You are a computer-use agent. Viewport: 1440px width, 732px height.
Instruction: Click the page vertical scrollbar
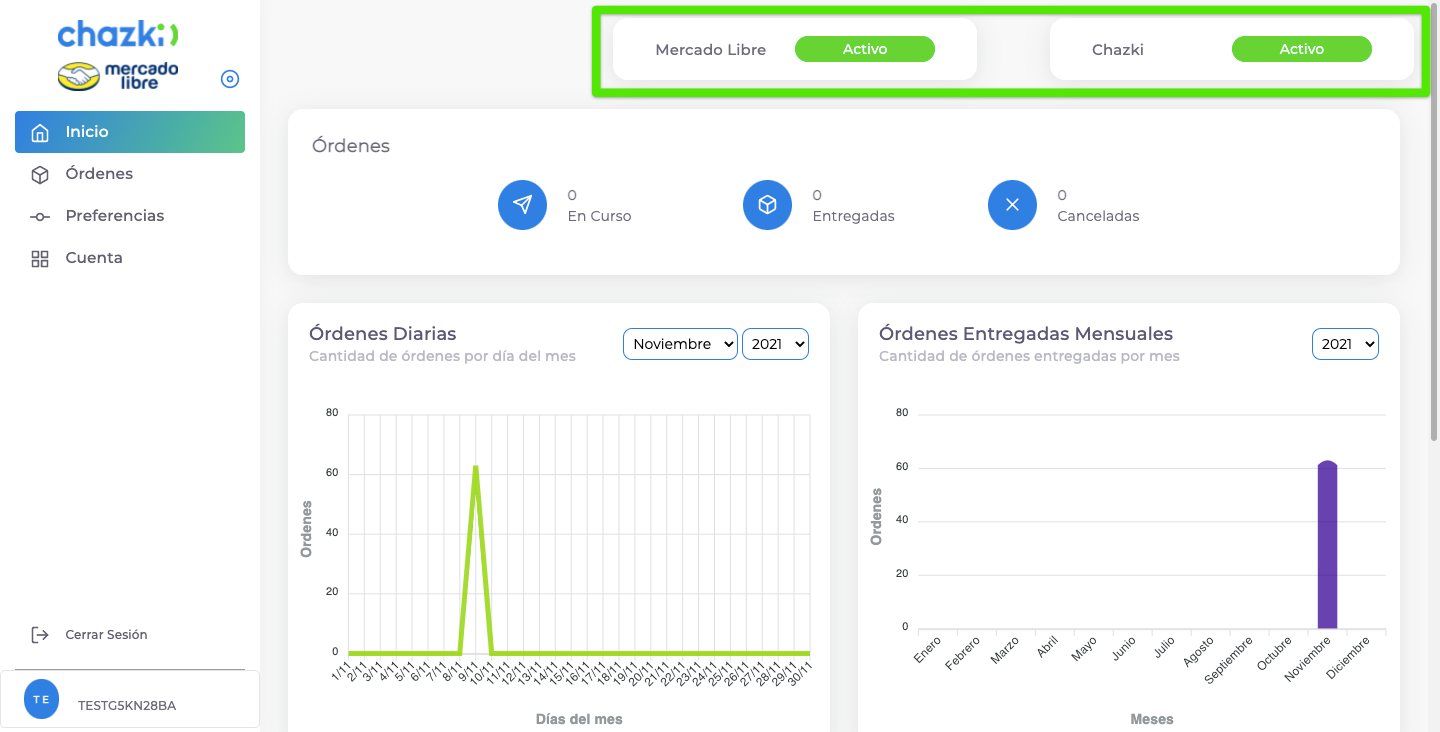[1434, 220]
